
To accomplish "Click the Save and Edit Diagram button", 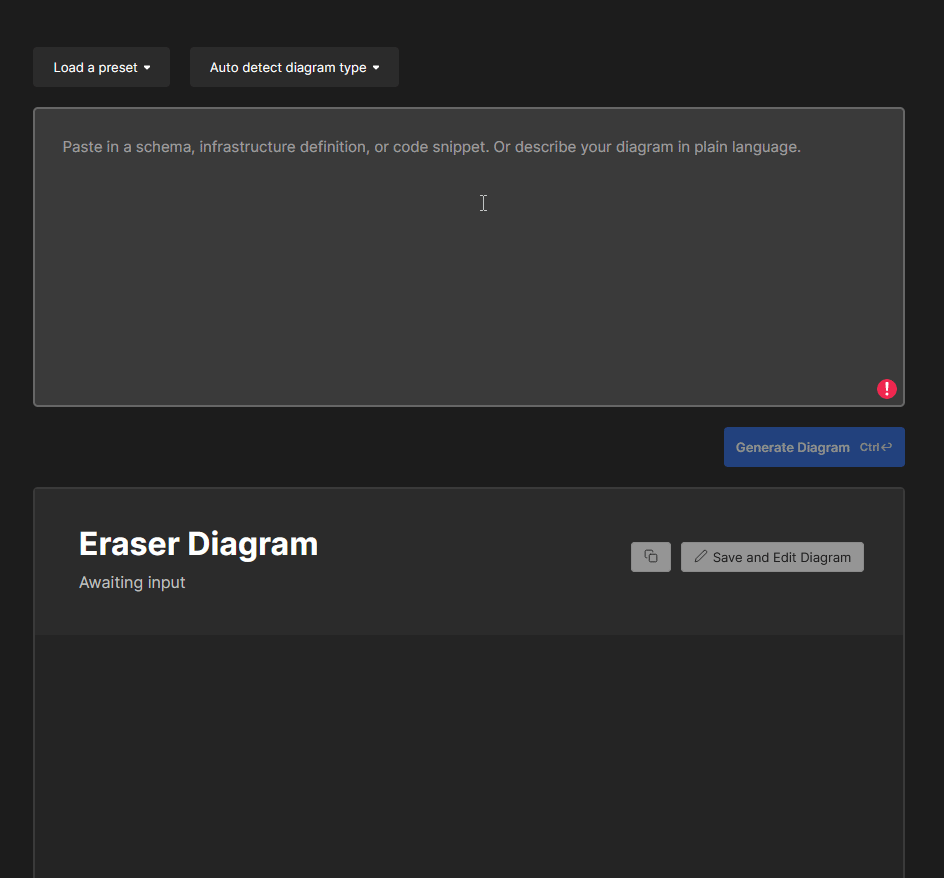I will click(x=772, y=557).
